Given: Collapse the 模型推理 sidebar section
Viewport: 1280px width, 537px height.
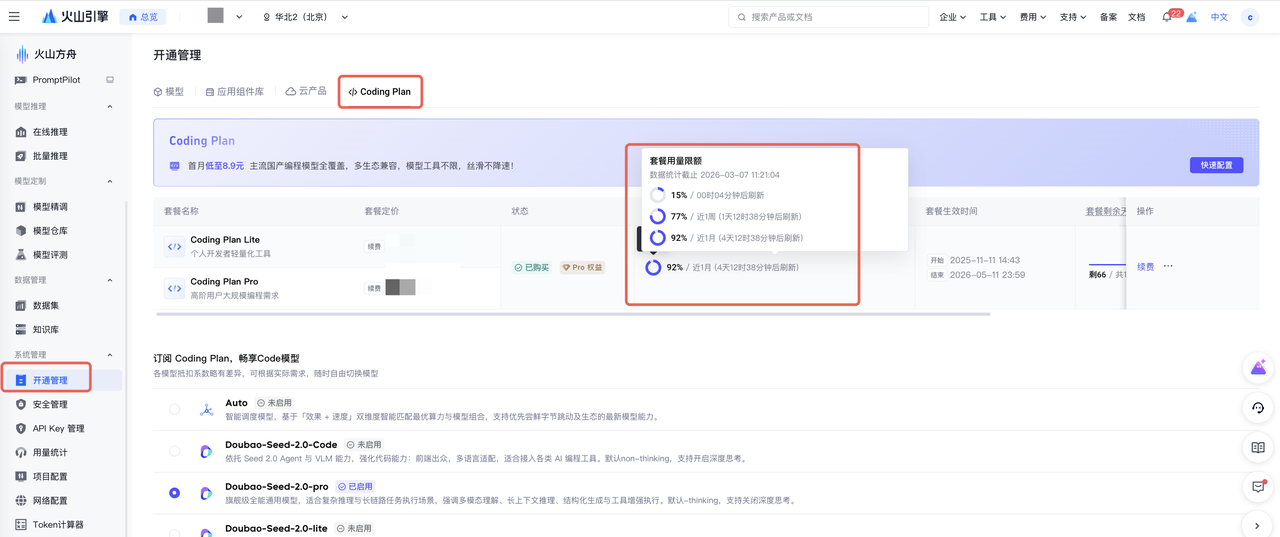Looking at the screenshot, I should pyautogui.click(x=110, y=106).
